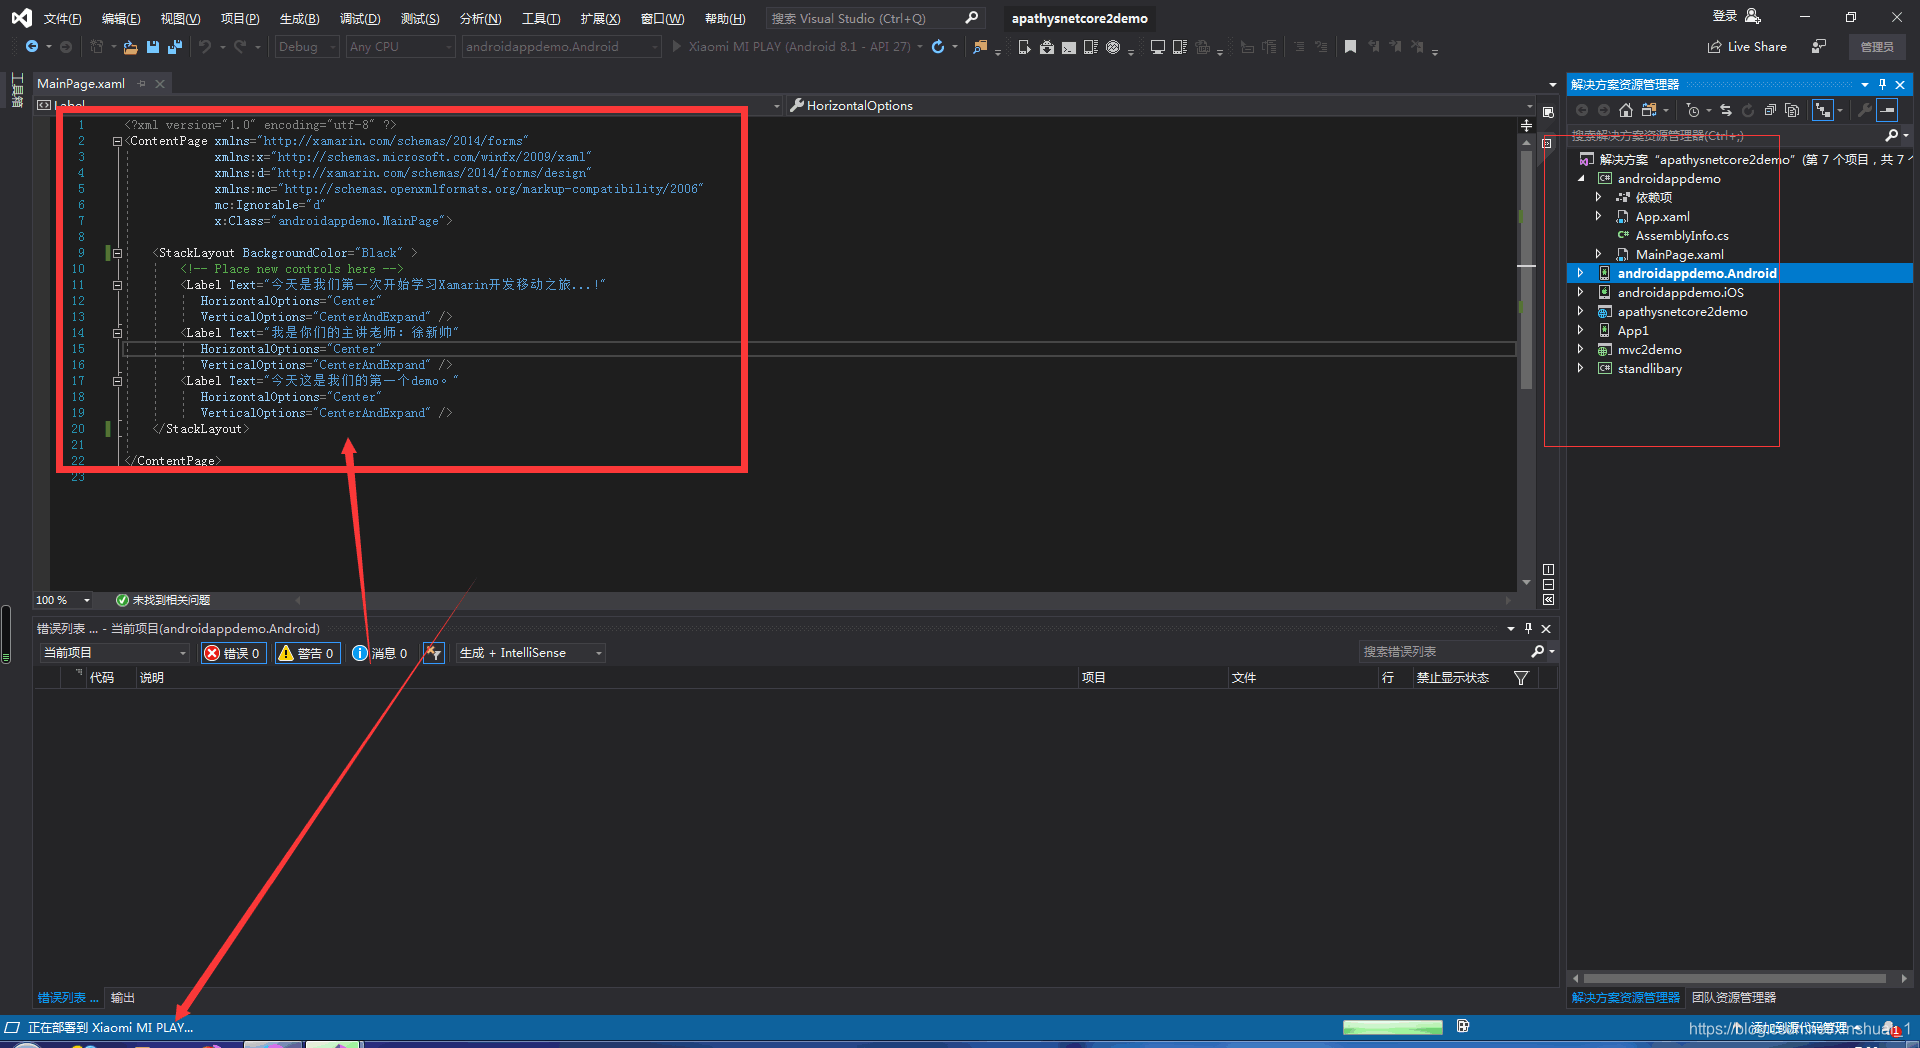1920x1048 pixels.
Task: Toggle the Messages 0 filter button
Action: point(381,653)
